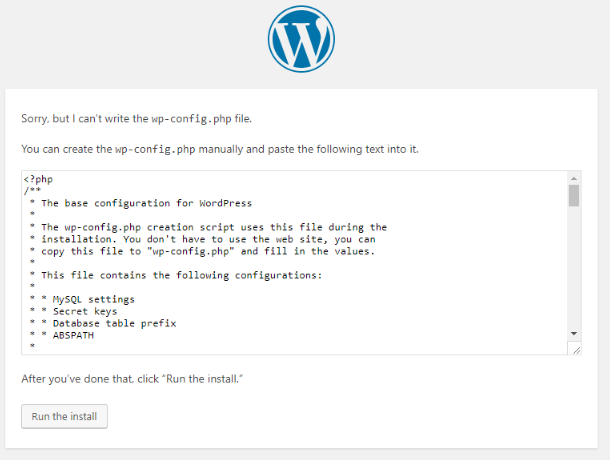Image resolution: width=610 pixels, height=460 pixels.
Task: Click the scrollbar thumb in config textarea
Action: (x=574, y=195)
